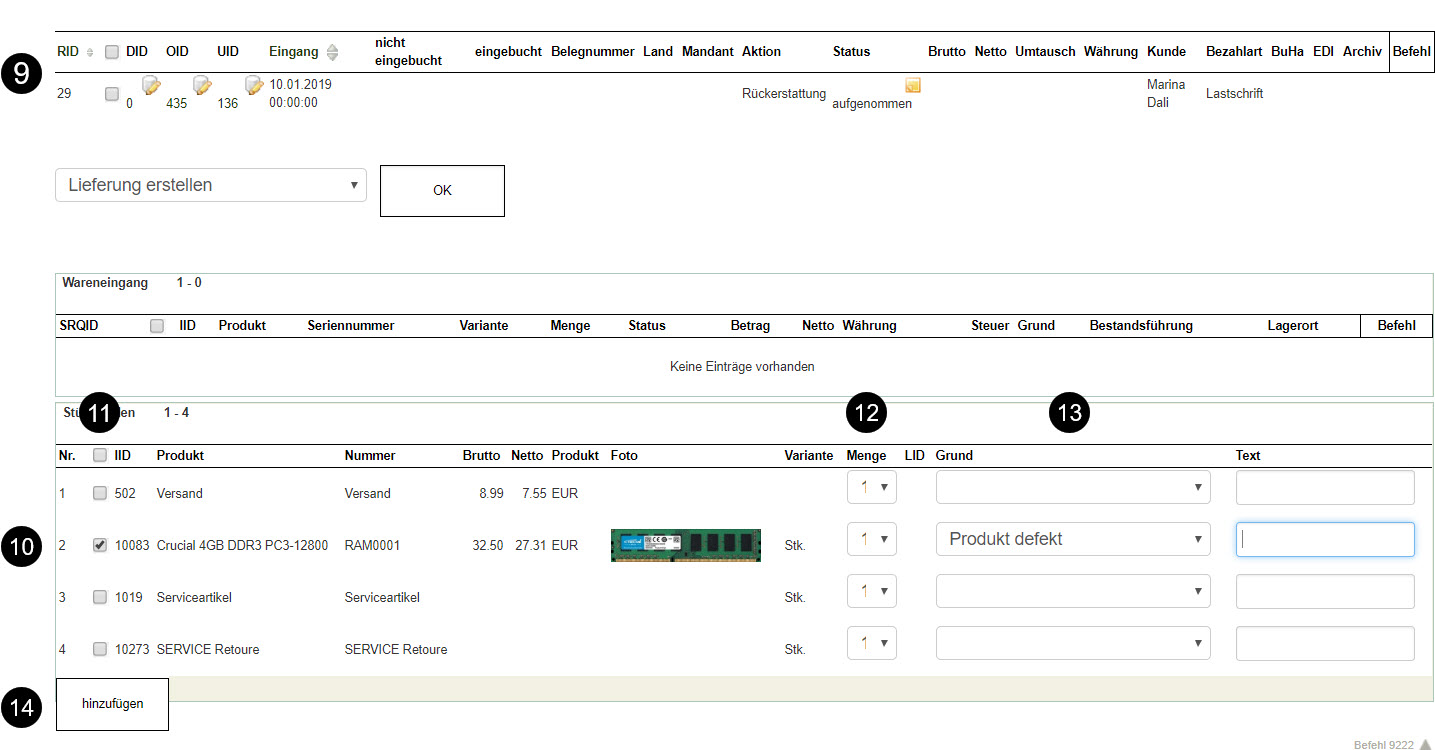Click the triangle icon beside Befehl 9222
The width and height of the screenshot is (1435, 750).
tap(1425, 744)
